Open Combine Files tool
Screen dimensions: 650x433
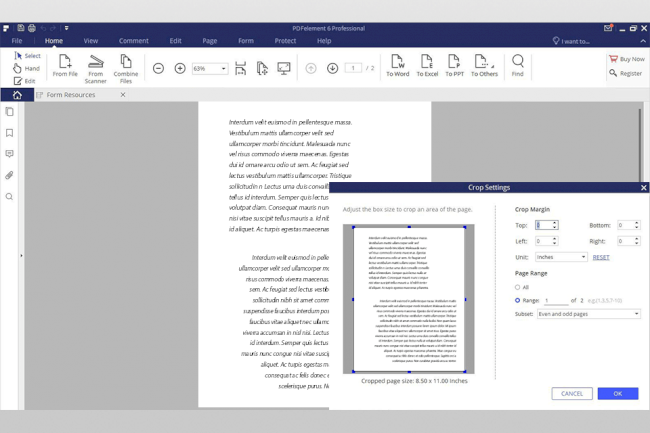[126, 69]
